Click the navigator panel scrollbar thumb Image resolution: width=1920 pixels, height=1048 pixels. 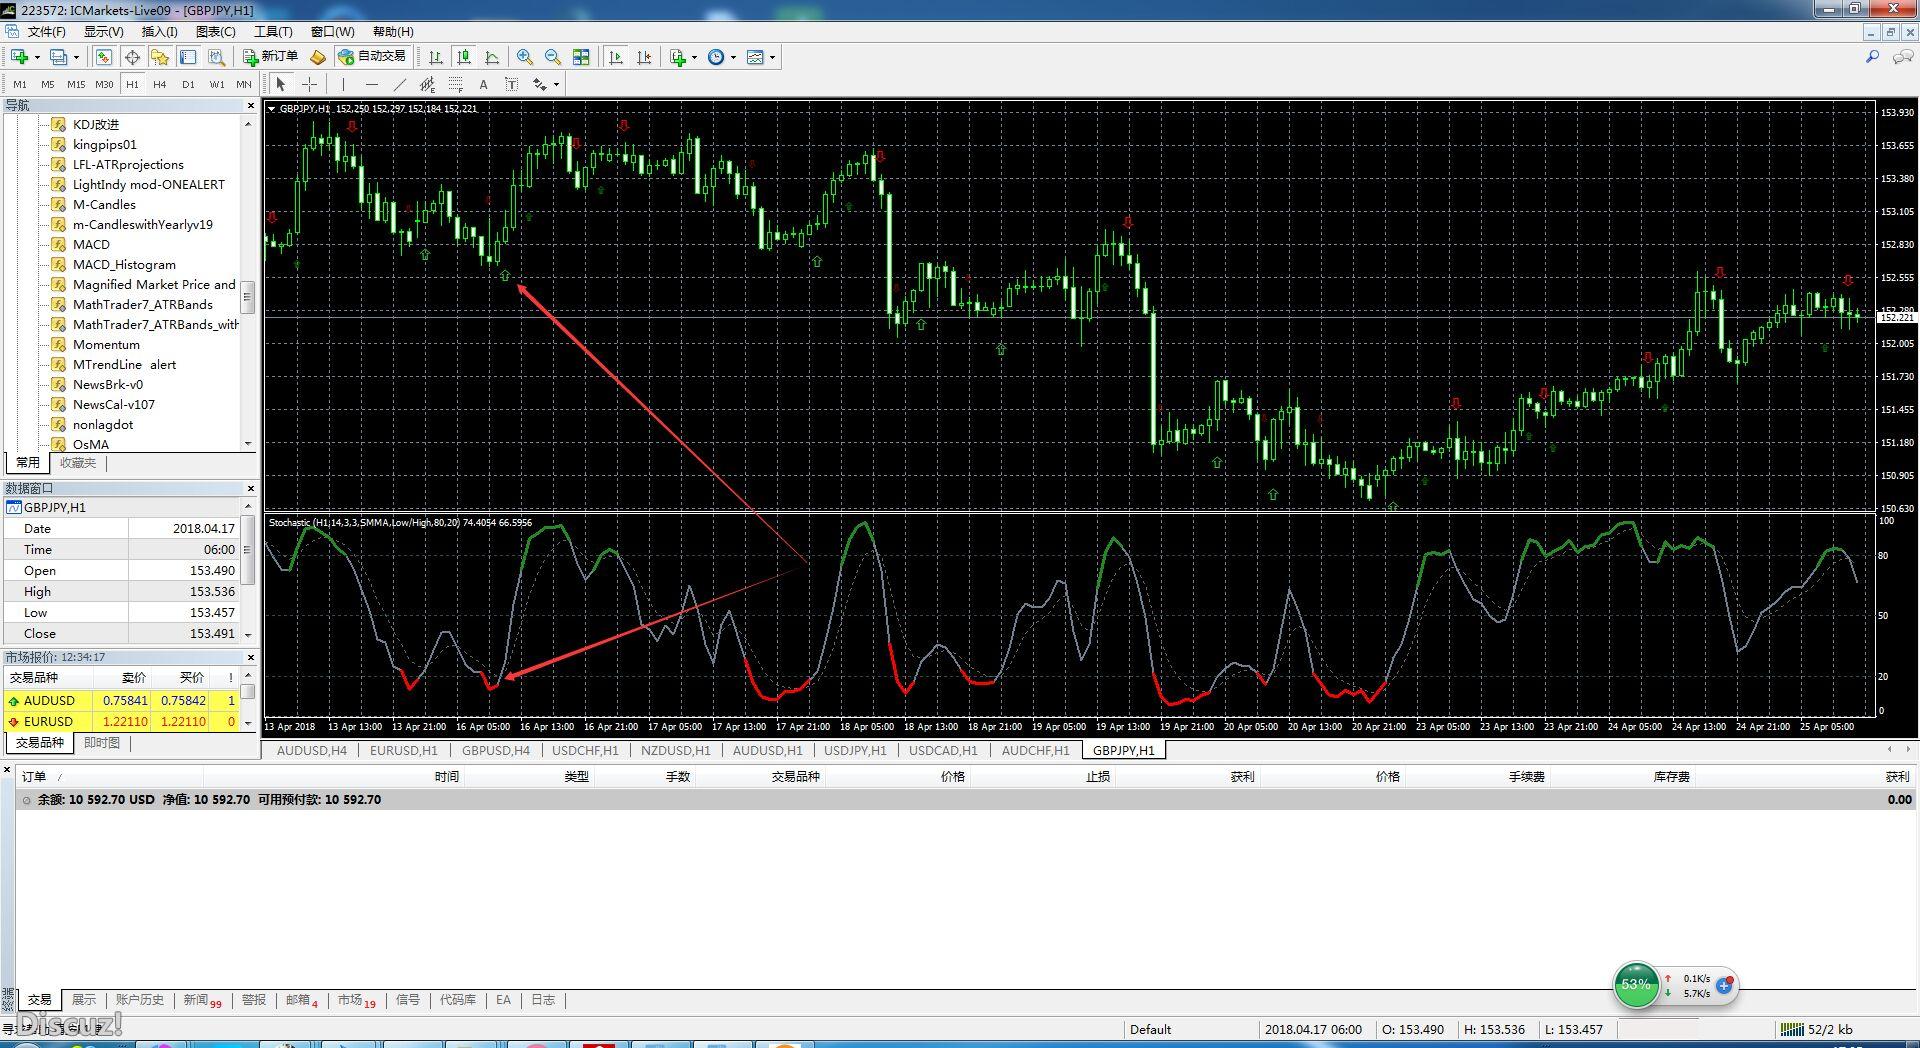click(x=248, y=297)
